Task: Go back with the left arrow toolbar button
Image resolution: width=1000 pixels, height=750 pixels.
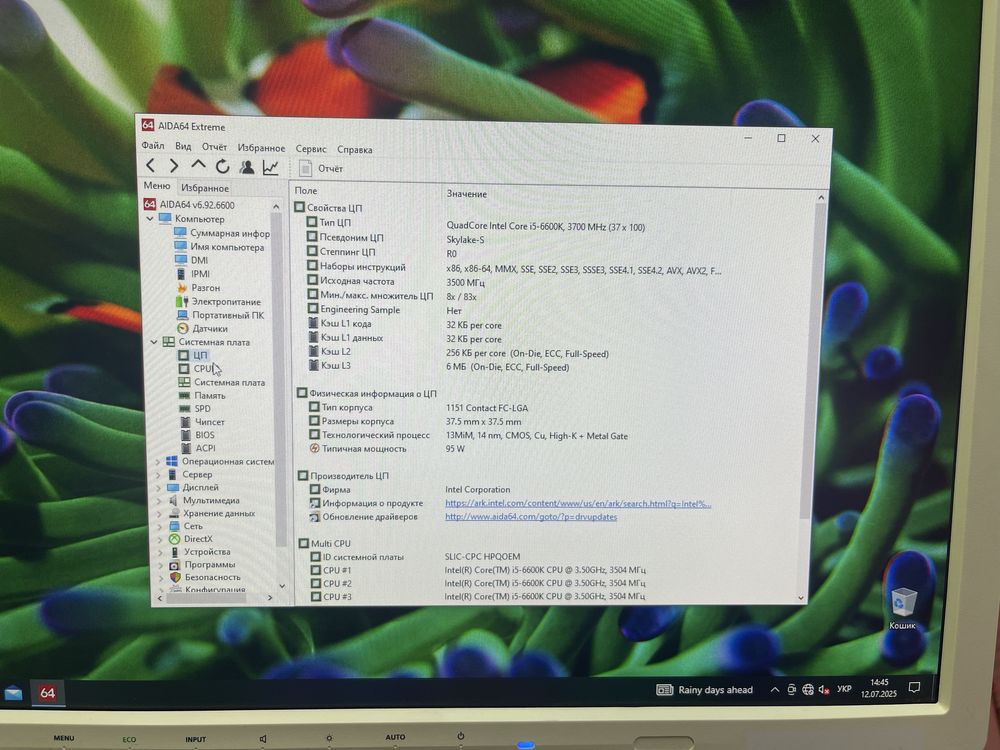Action: [151, 166]
